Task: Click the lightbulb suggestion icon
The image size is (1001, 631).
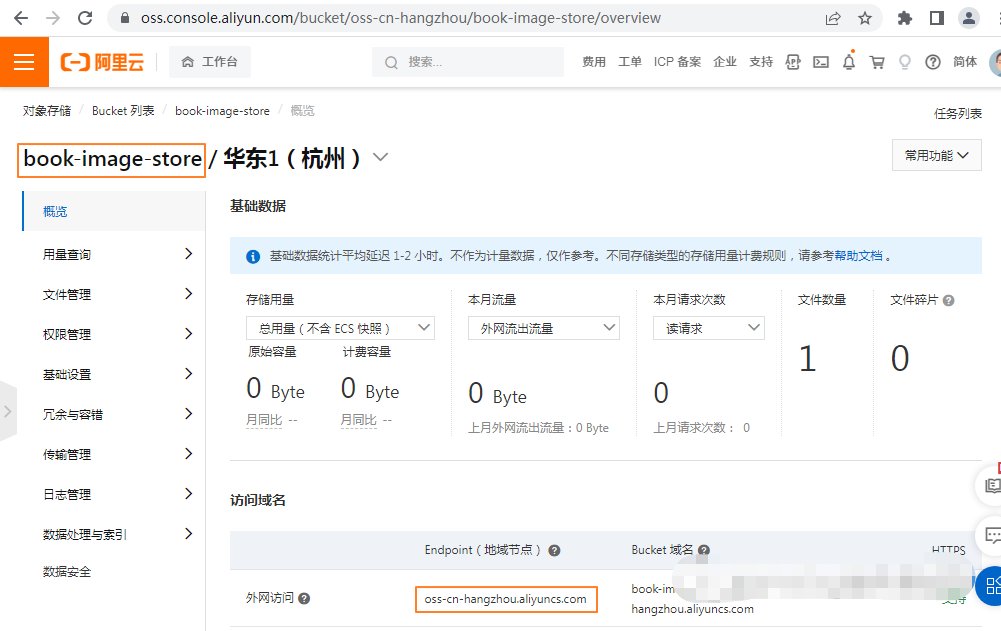Action: coord(905,62)
